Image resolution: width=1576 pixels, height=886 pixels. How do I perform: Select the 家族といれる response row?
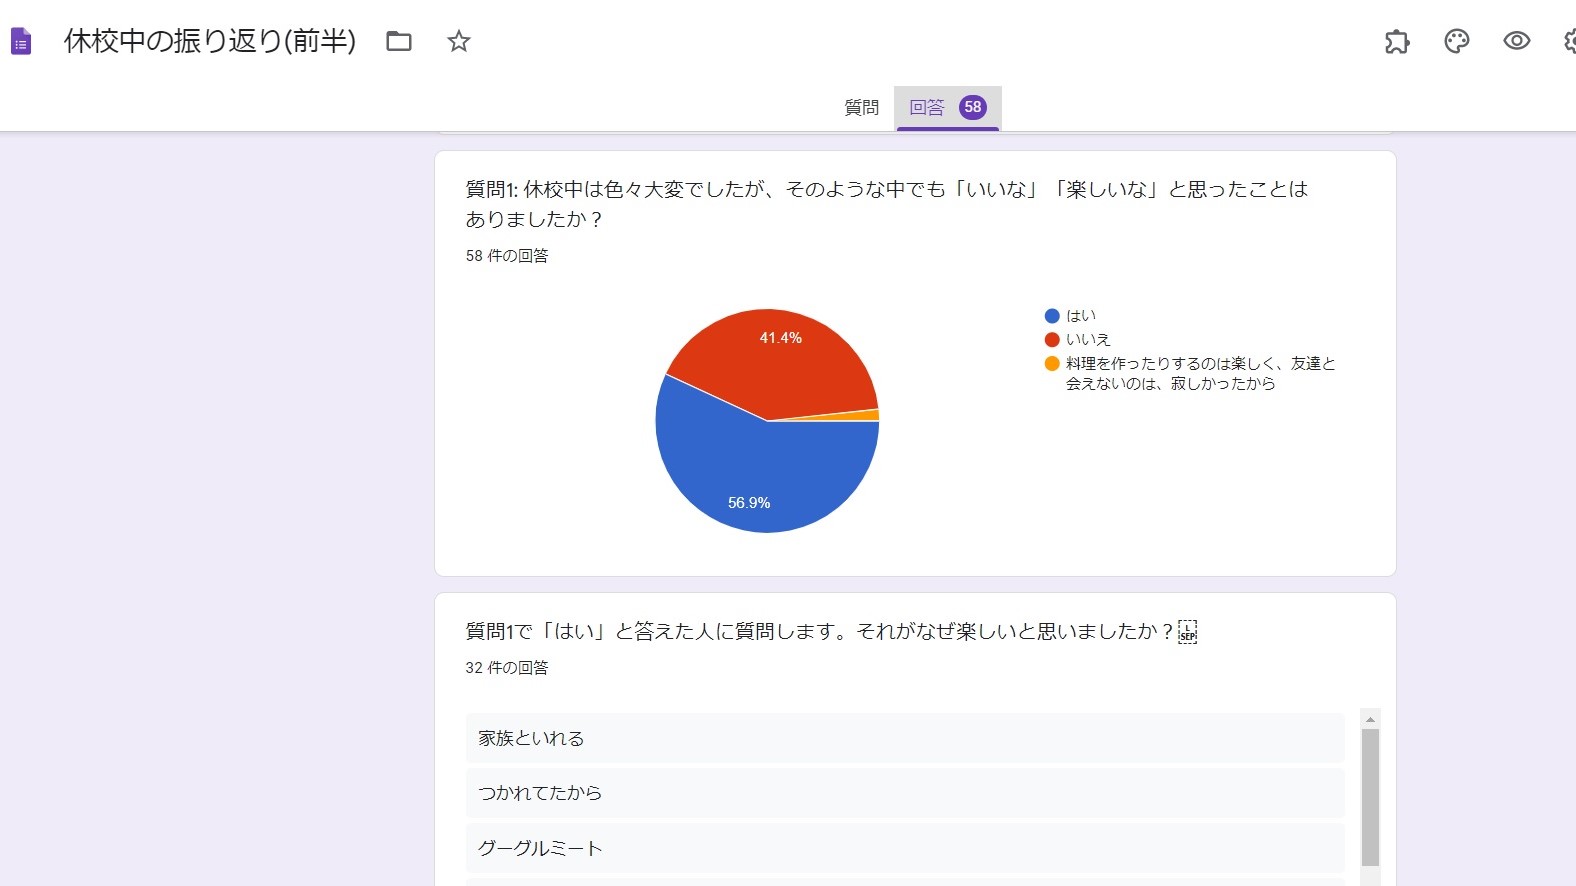[905, 738]
